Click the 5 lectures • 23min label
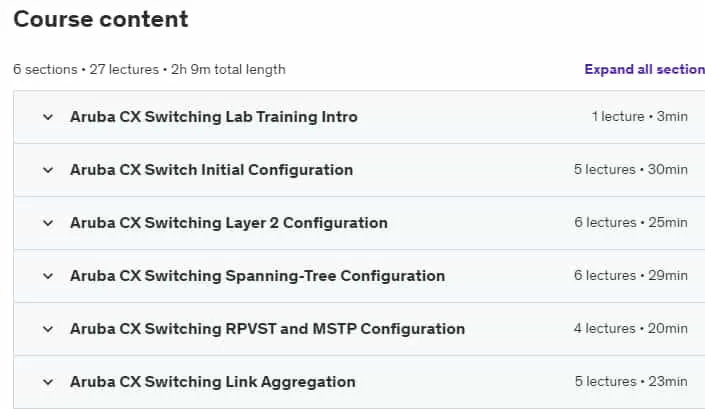705x409 pixels. point(631,382)
